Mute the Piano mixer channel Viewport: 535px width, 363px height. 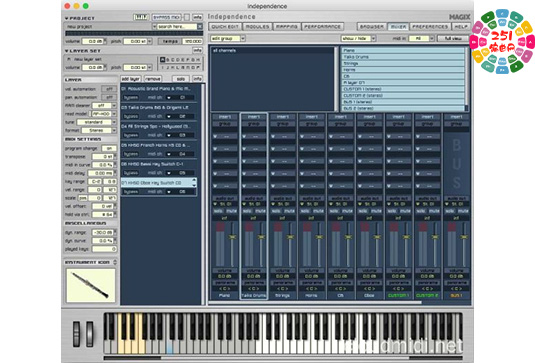click(x=231, y=211)
